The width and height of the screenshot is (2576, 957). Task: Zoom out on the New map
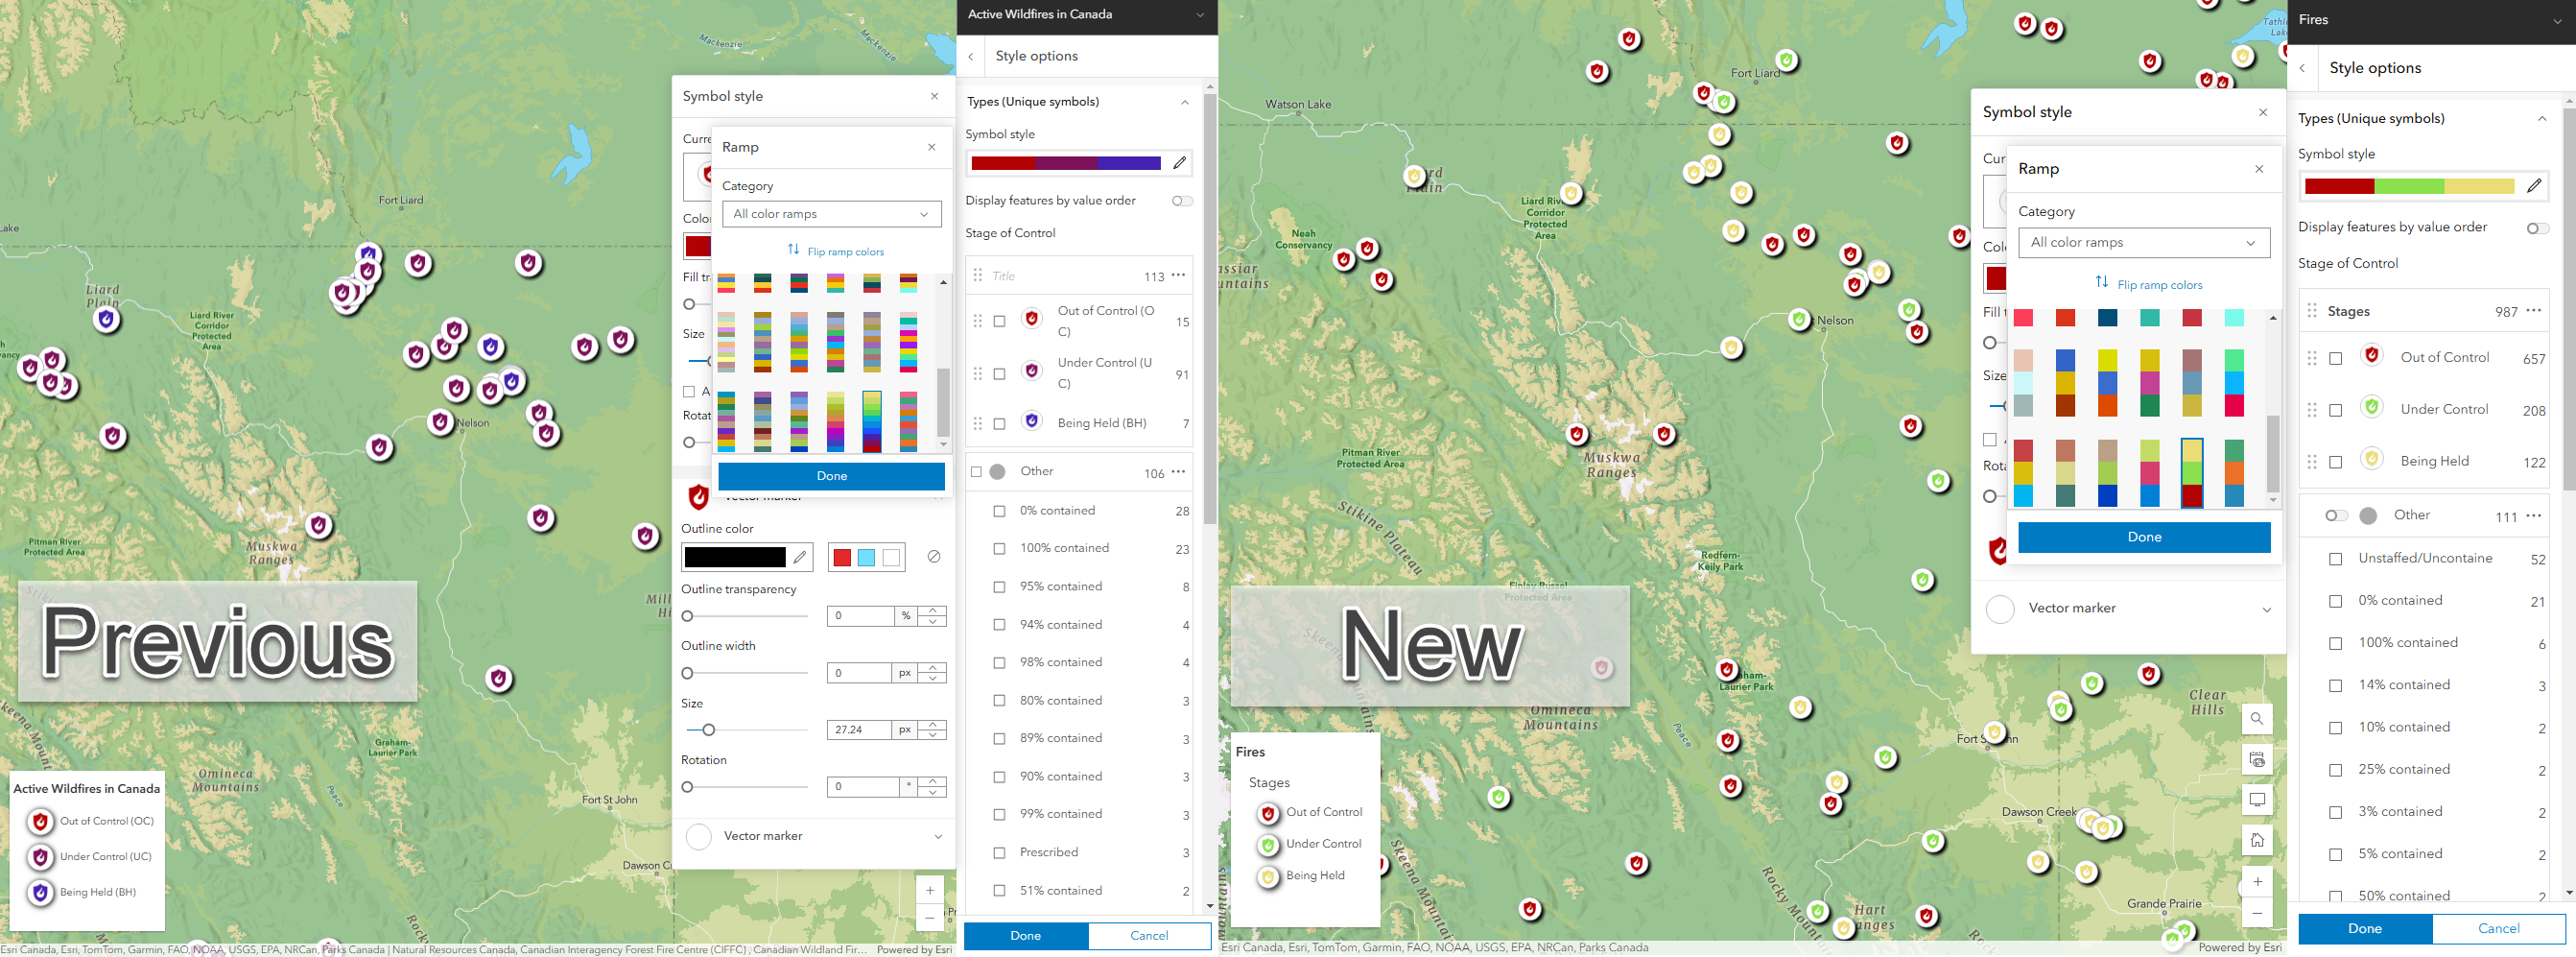(x=2257, y=914)
